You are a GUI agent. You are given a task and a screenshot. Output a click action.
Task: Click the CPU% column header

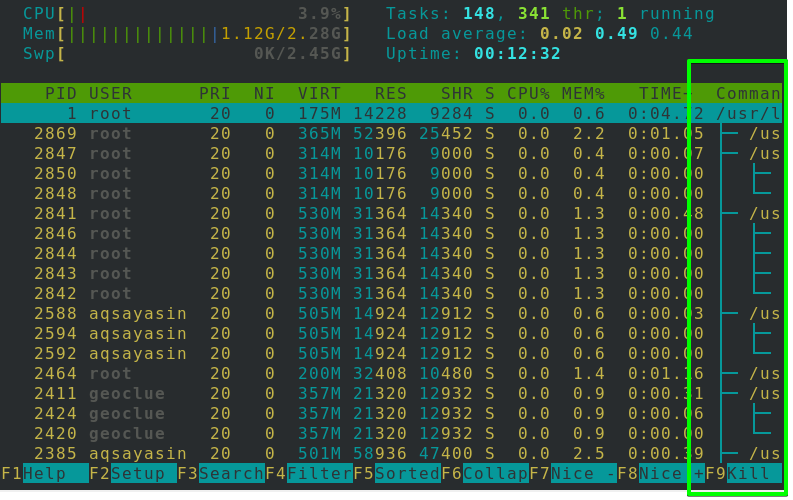(x=527, y=93)
